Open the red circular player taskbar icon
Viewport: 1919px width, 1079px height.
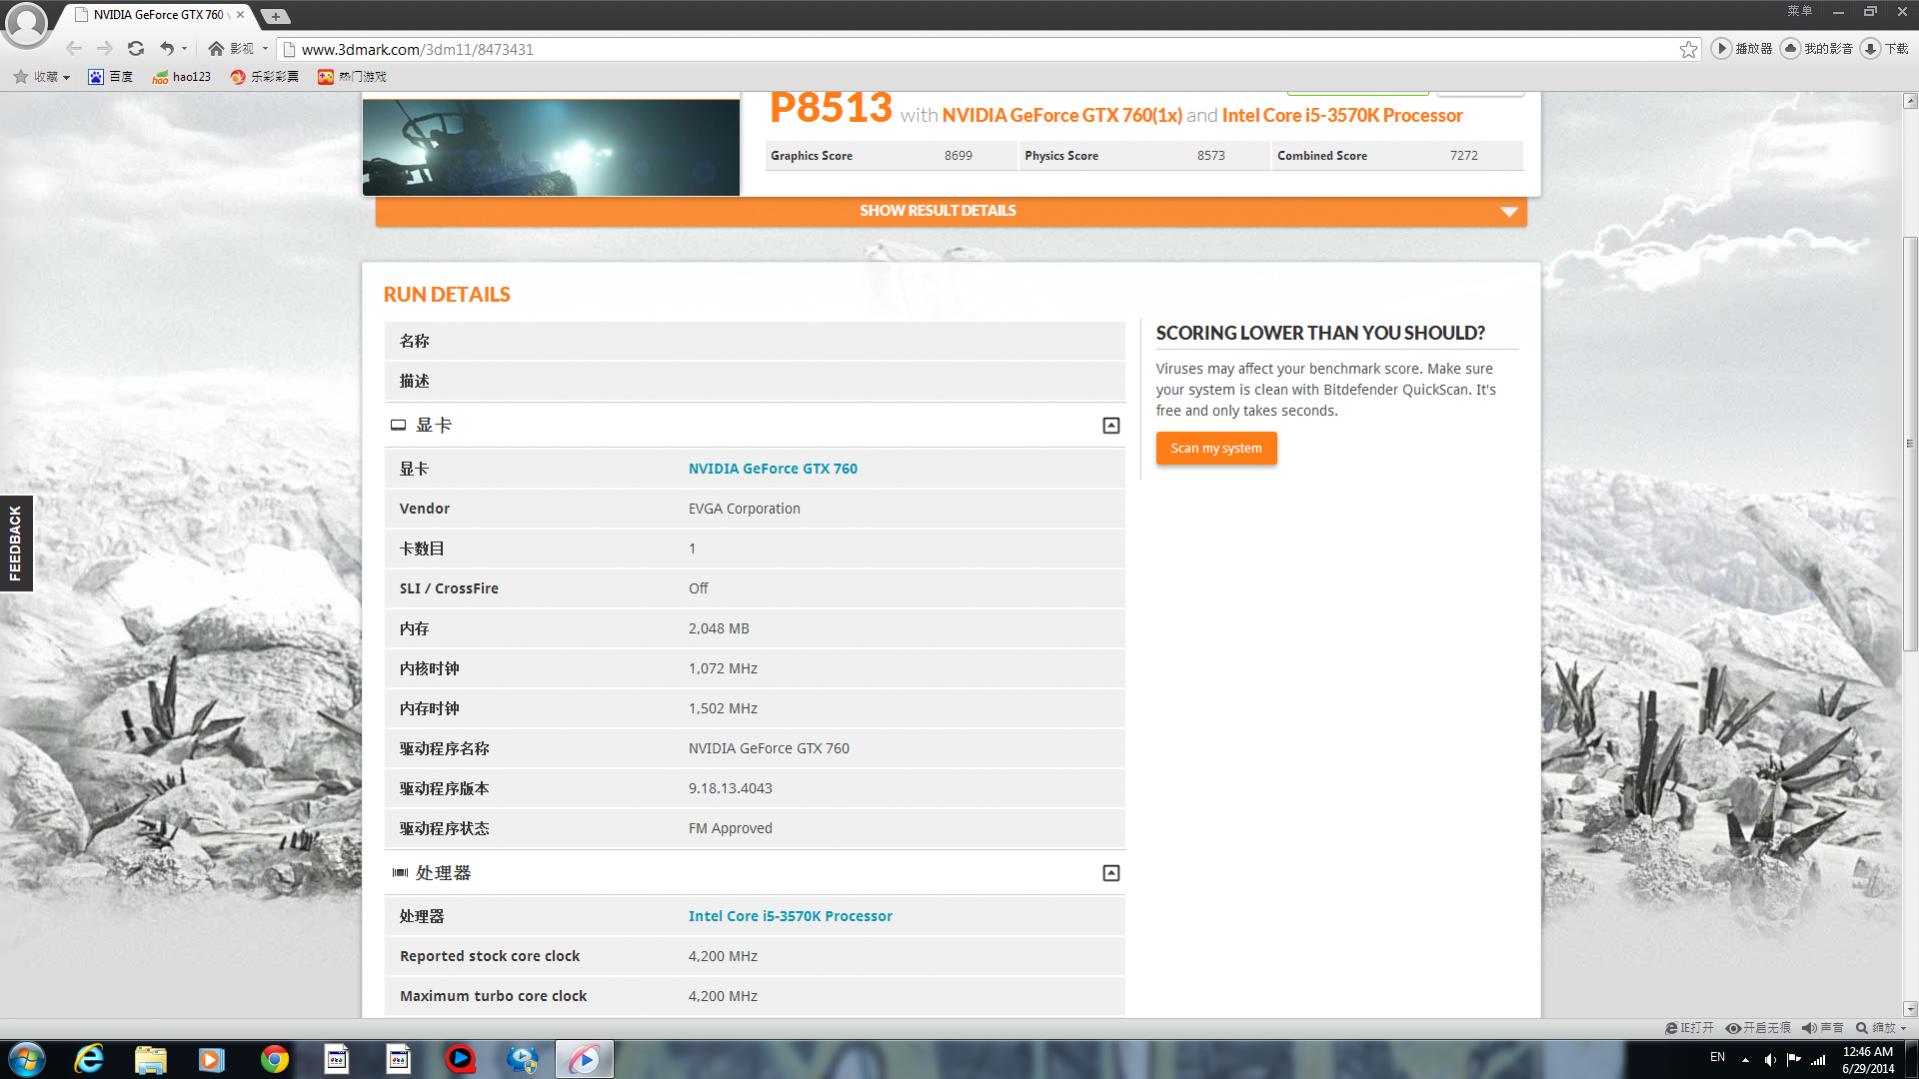coord(460,1059)
